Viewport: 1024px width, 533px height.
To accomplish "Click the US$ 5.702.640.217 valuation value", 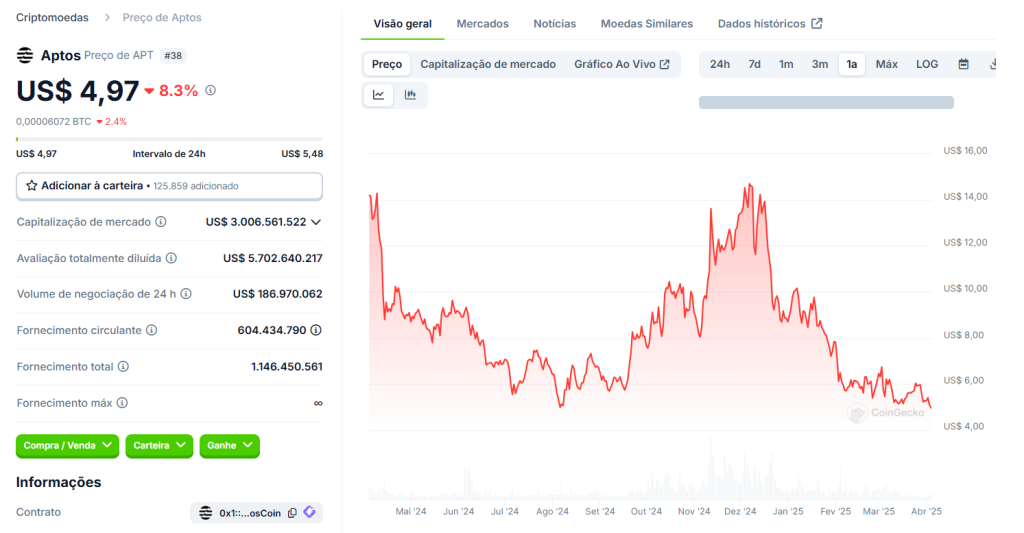I will [x=272, y=258].
